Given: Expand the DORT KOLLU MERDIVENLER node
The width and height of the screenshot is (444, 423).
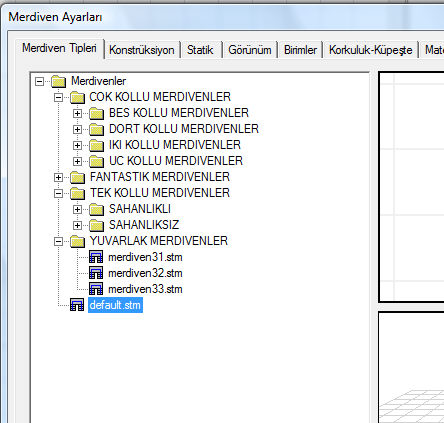Looking at the screenshot, I should pos(77,129).
